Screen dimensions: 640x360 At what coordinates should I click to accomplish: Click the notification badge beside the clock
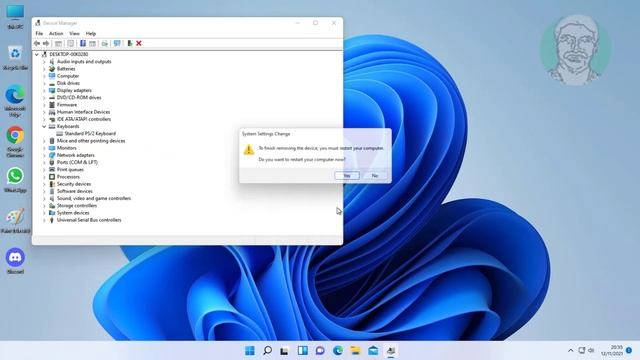[x=629, y=350]
